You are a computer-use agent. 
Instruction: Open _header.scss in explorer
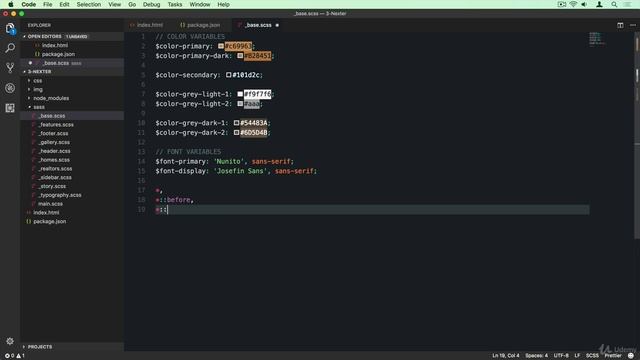pos(54,151)
